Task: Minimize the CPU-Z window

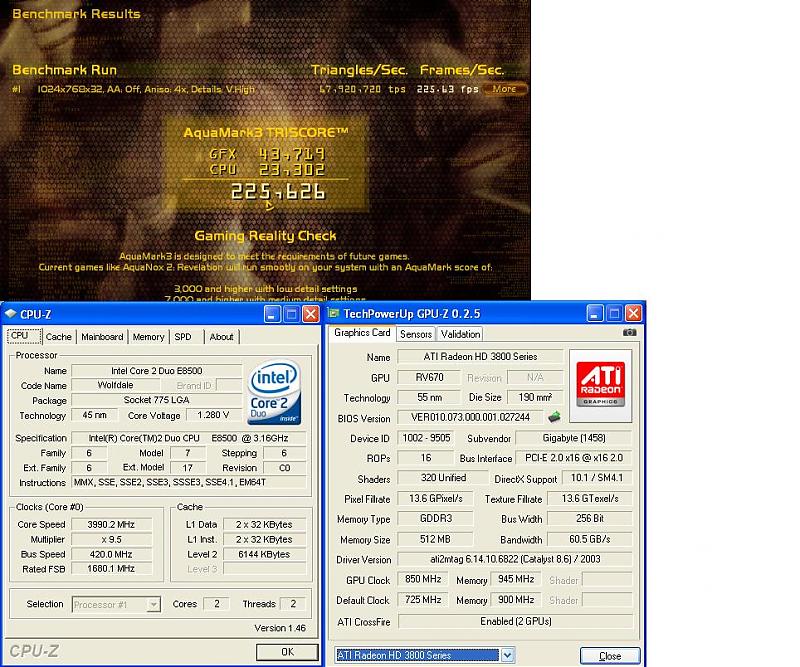Action: [272, 314]
